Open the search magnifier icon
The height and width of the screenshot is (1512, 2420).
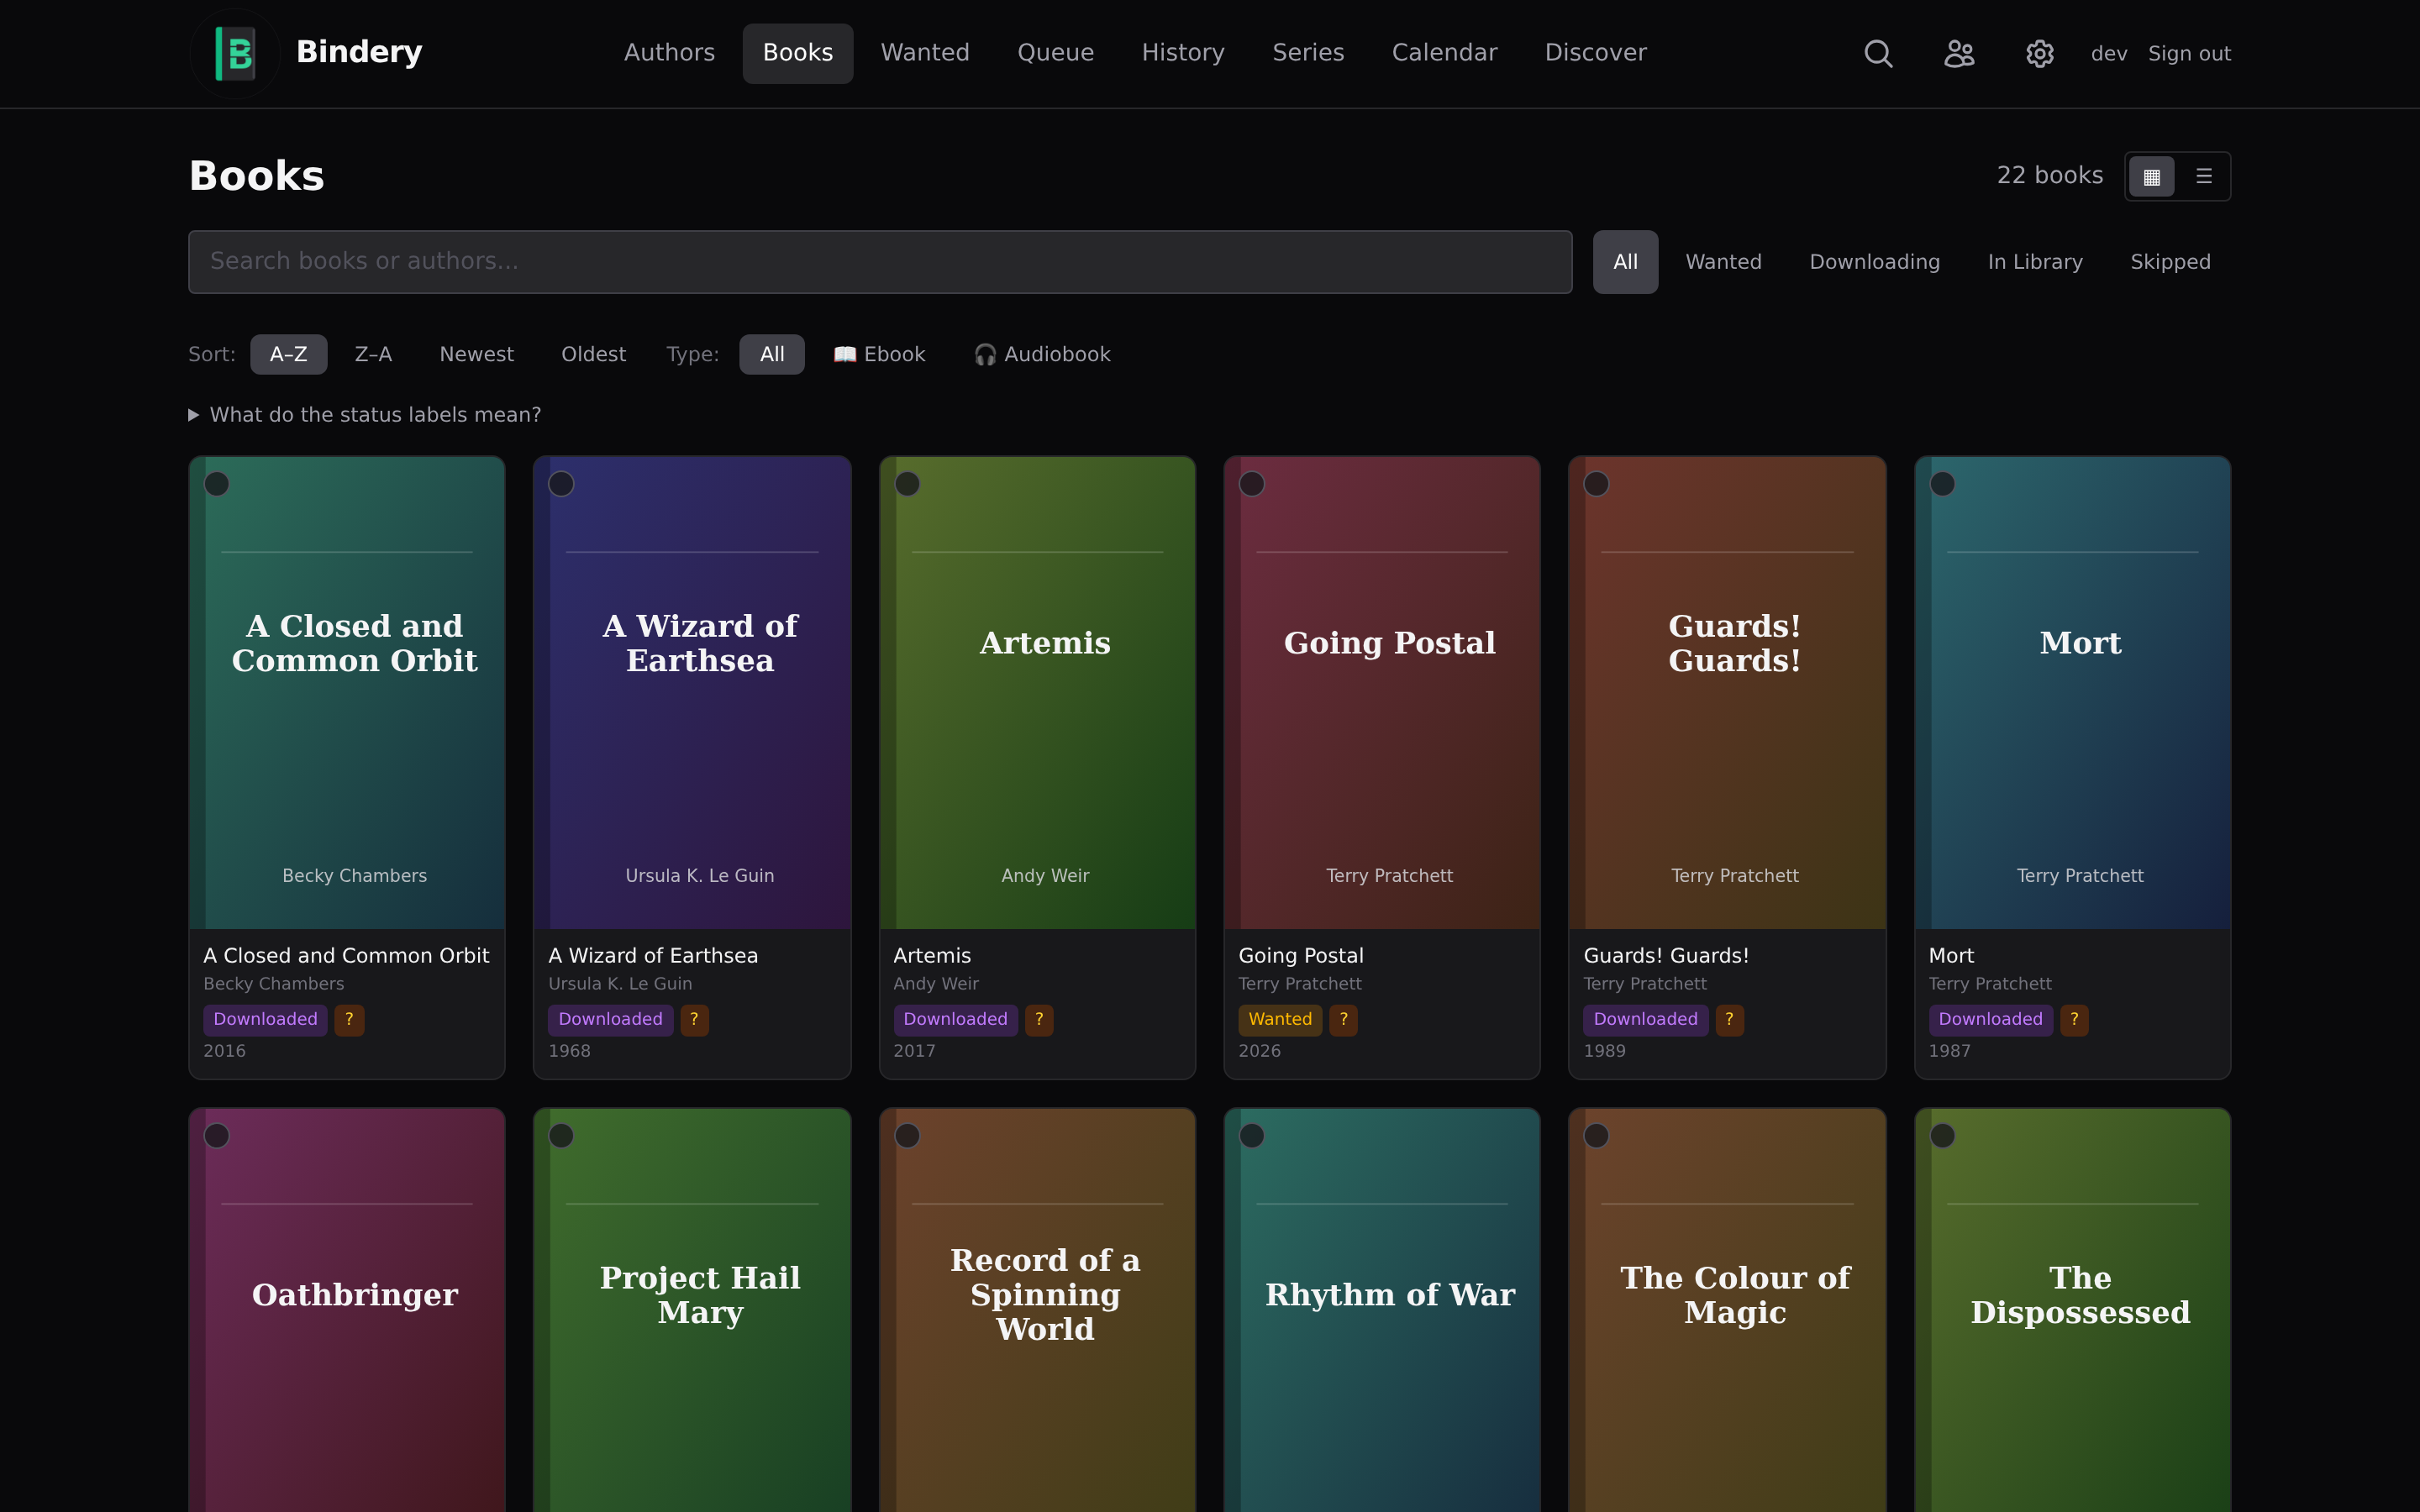[x=1878, y=53]
